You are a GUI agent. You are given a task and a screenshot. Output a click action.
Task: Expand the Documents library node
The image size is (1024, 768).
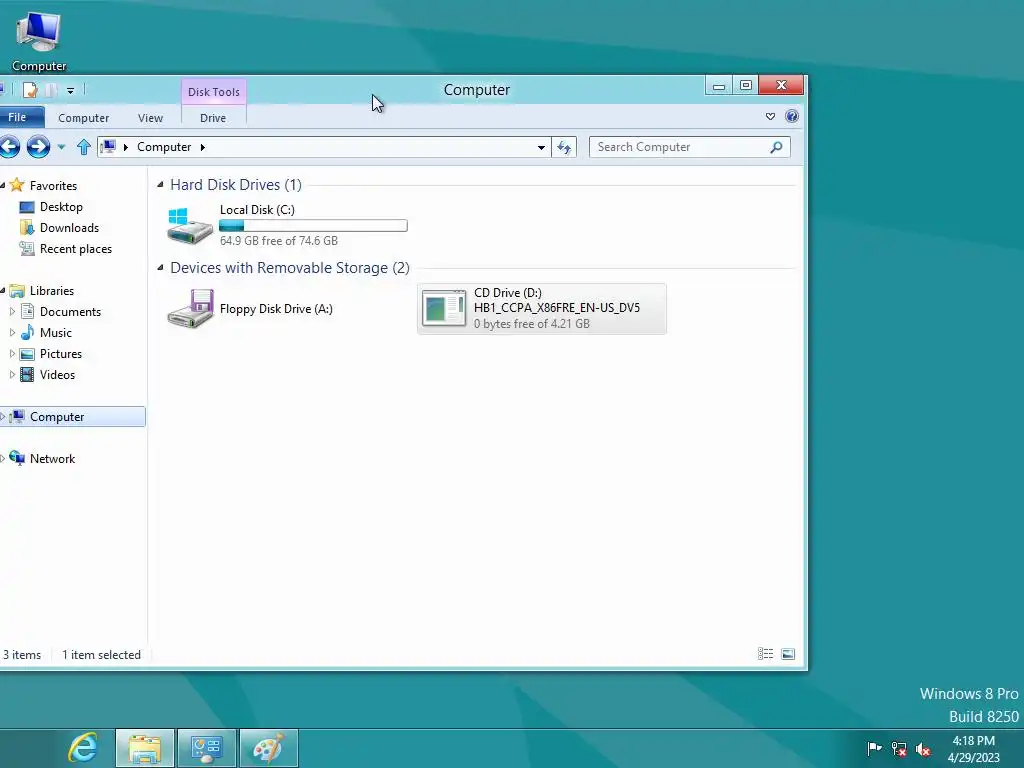tap(12, 312)
